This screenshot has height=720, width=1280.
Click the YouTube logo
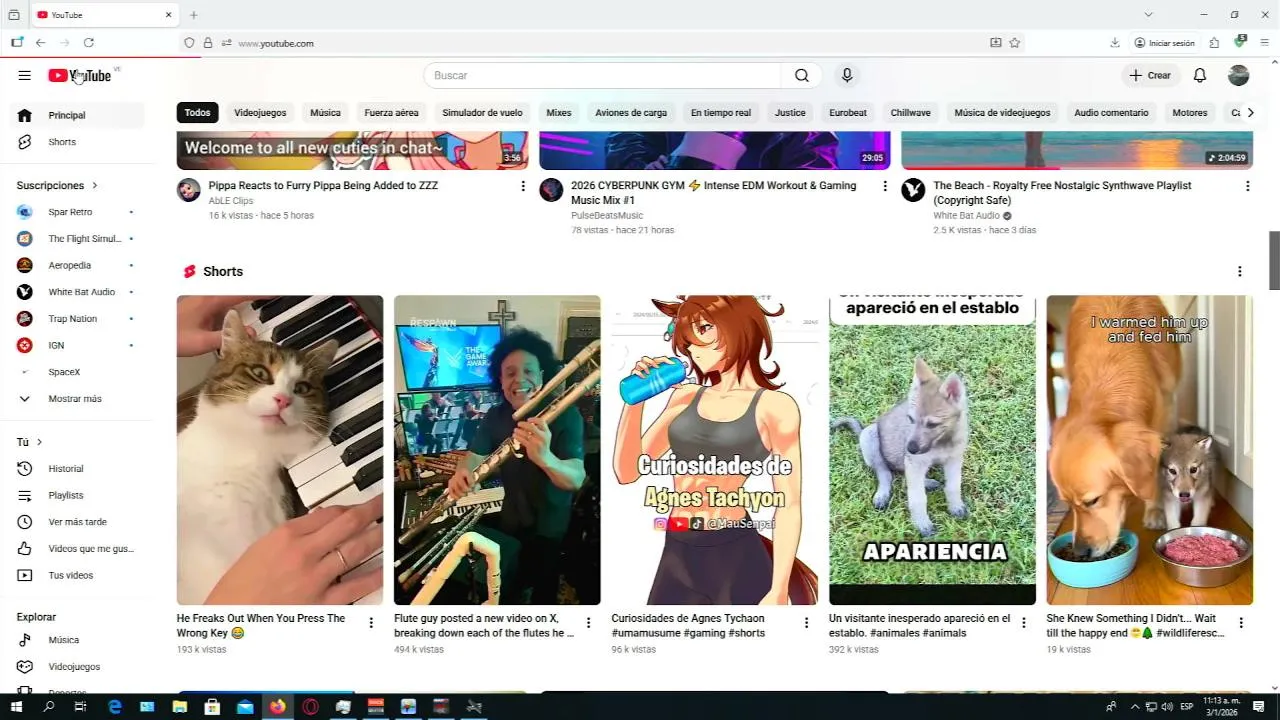tap(80, 75)
